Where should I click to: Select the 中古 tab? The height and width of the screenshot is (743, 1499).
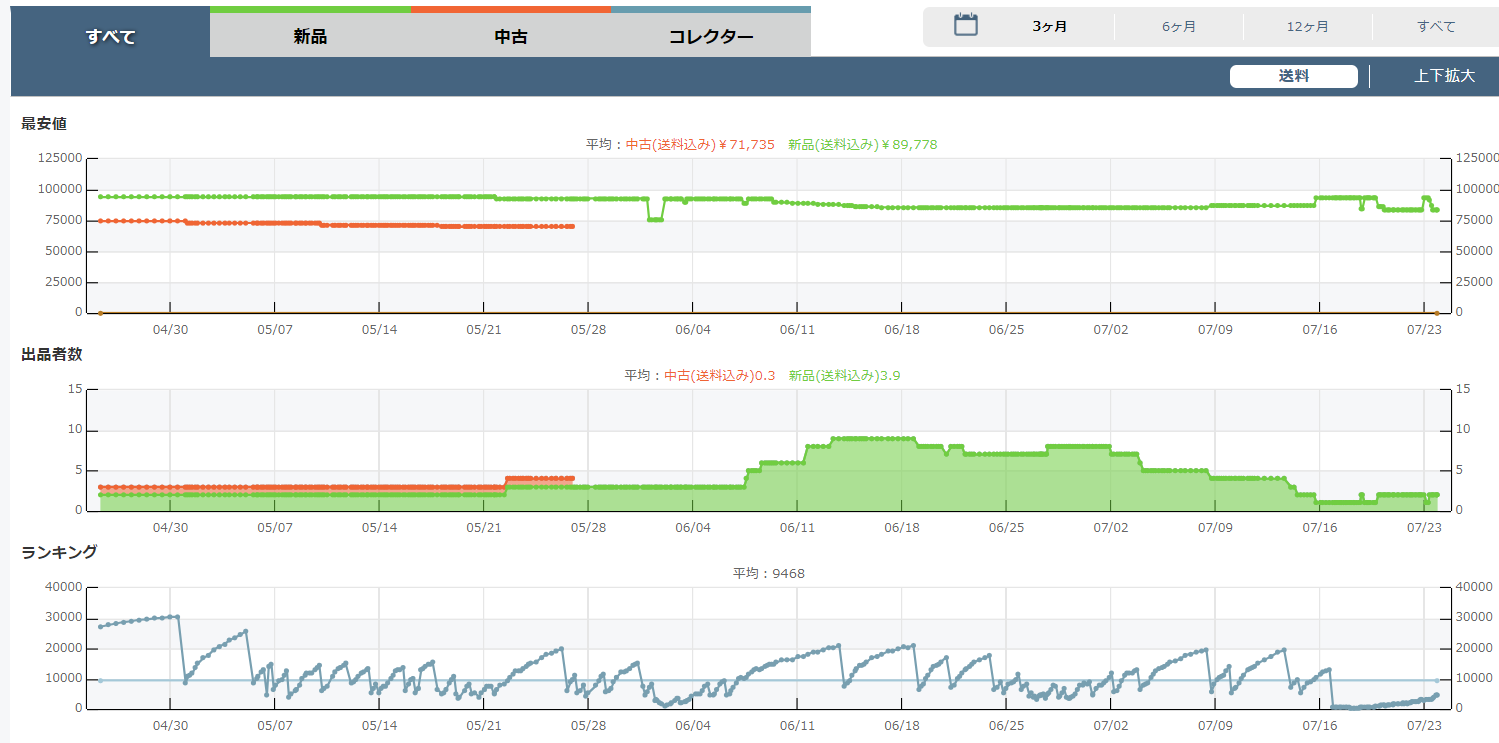pyautogui.click(x=511, y=37)
